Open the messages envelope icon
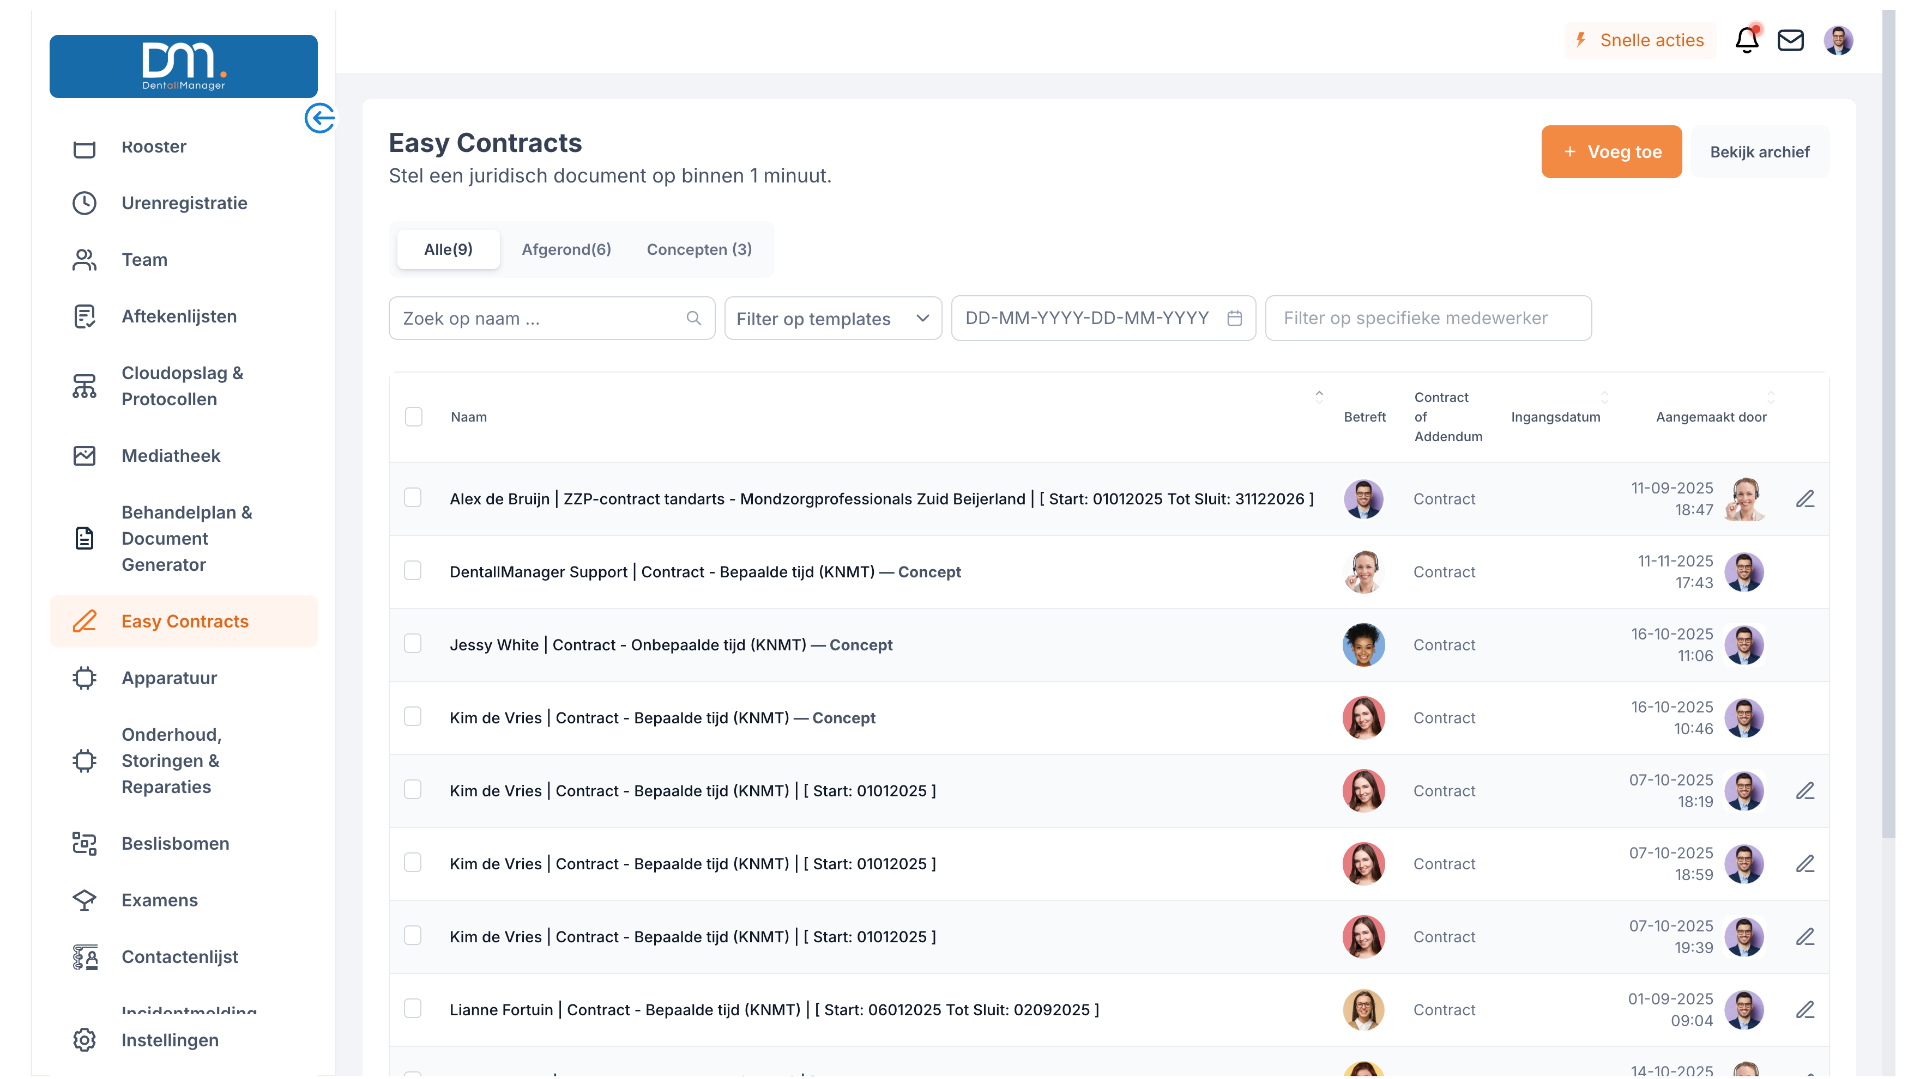This screenshot has width=1920, height=1079. click(1791, 40)
